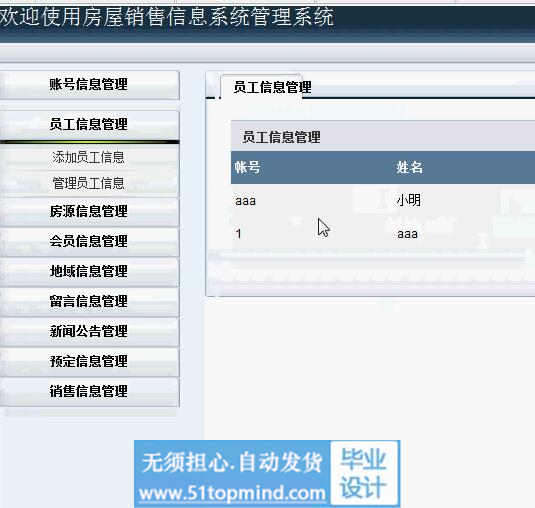The height and width of the screenshot is (508, 535).
Task: Click the 账号 column header
Action: [247, 168]
